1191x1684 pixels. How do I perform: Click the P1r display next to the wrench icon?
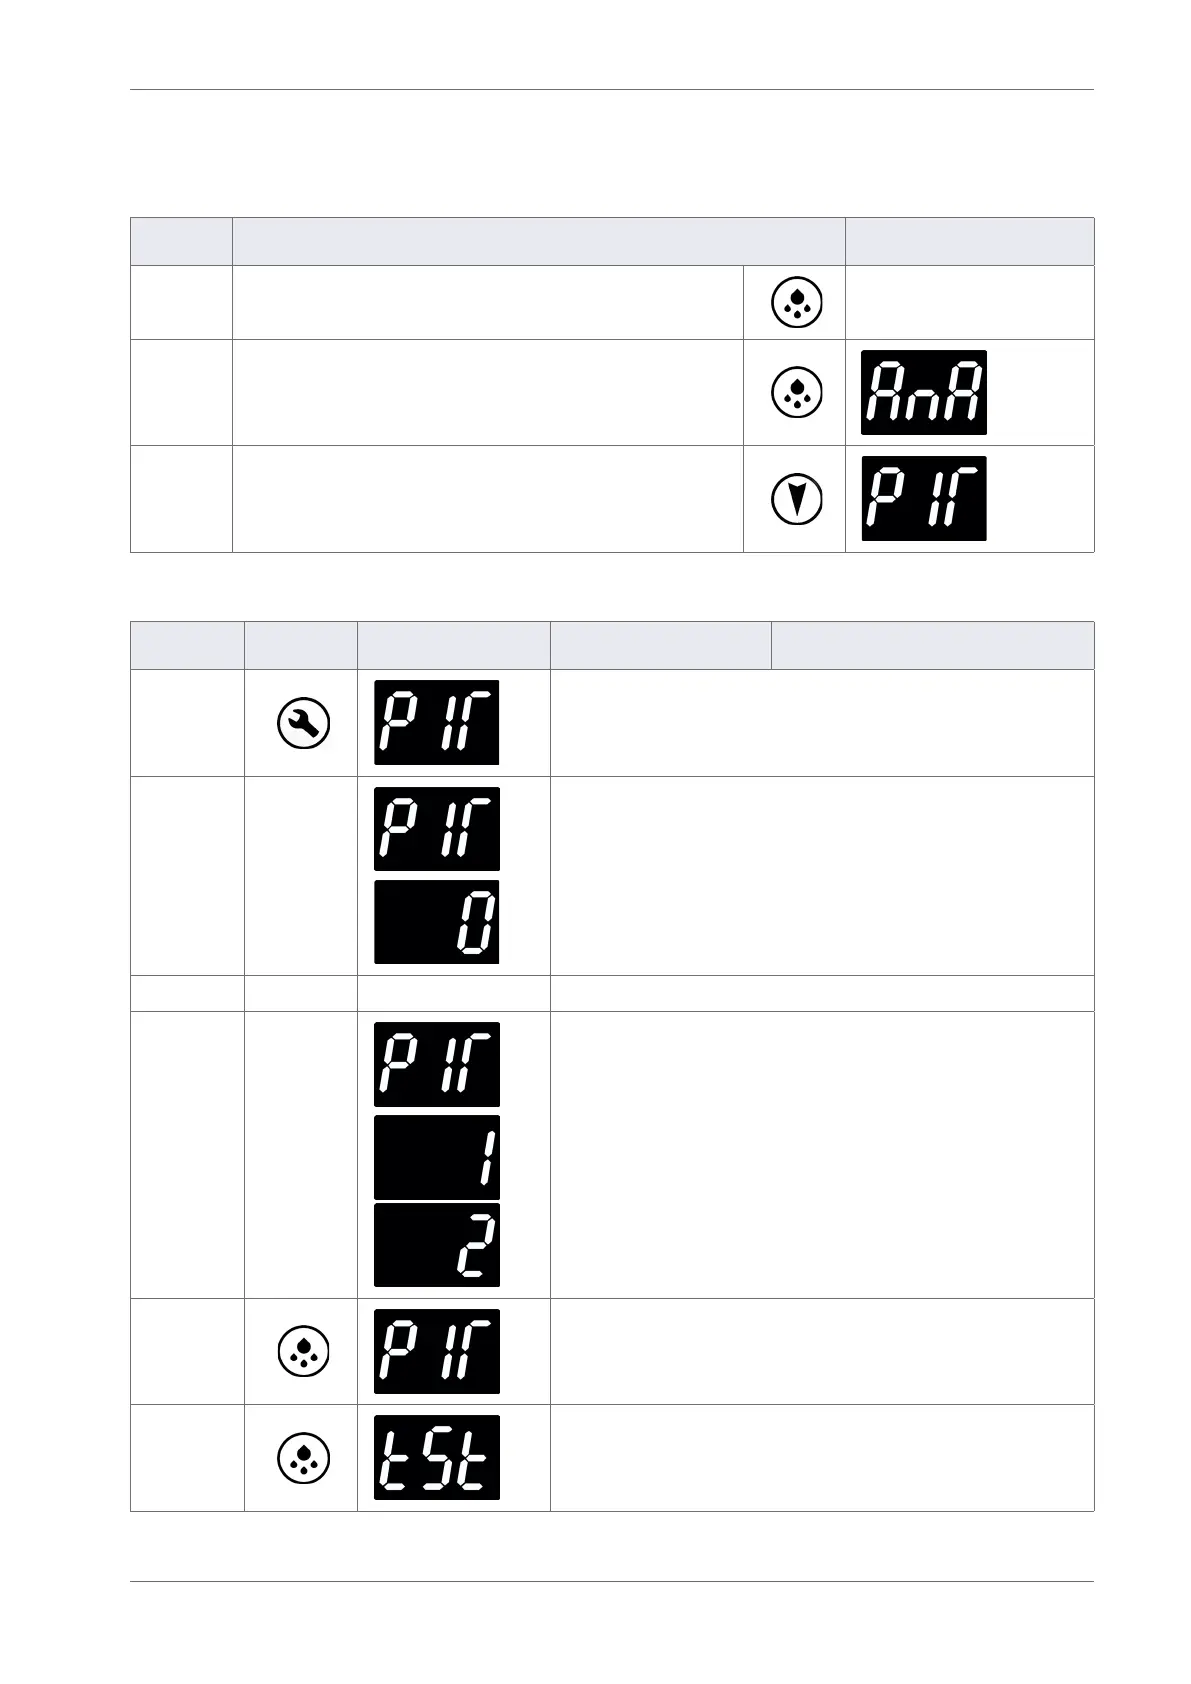click(x=436, y=723)
